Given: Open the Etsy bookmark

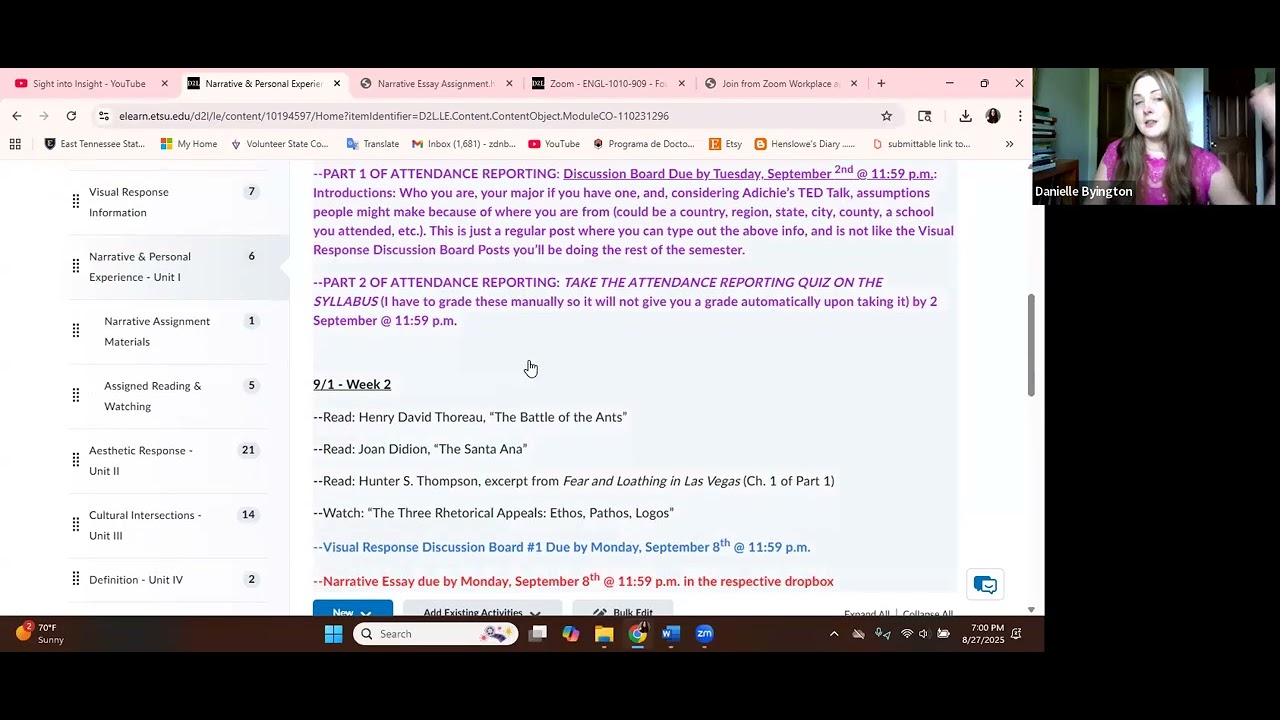Looking at the screenshot, I should click(x=725, y=144).
